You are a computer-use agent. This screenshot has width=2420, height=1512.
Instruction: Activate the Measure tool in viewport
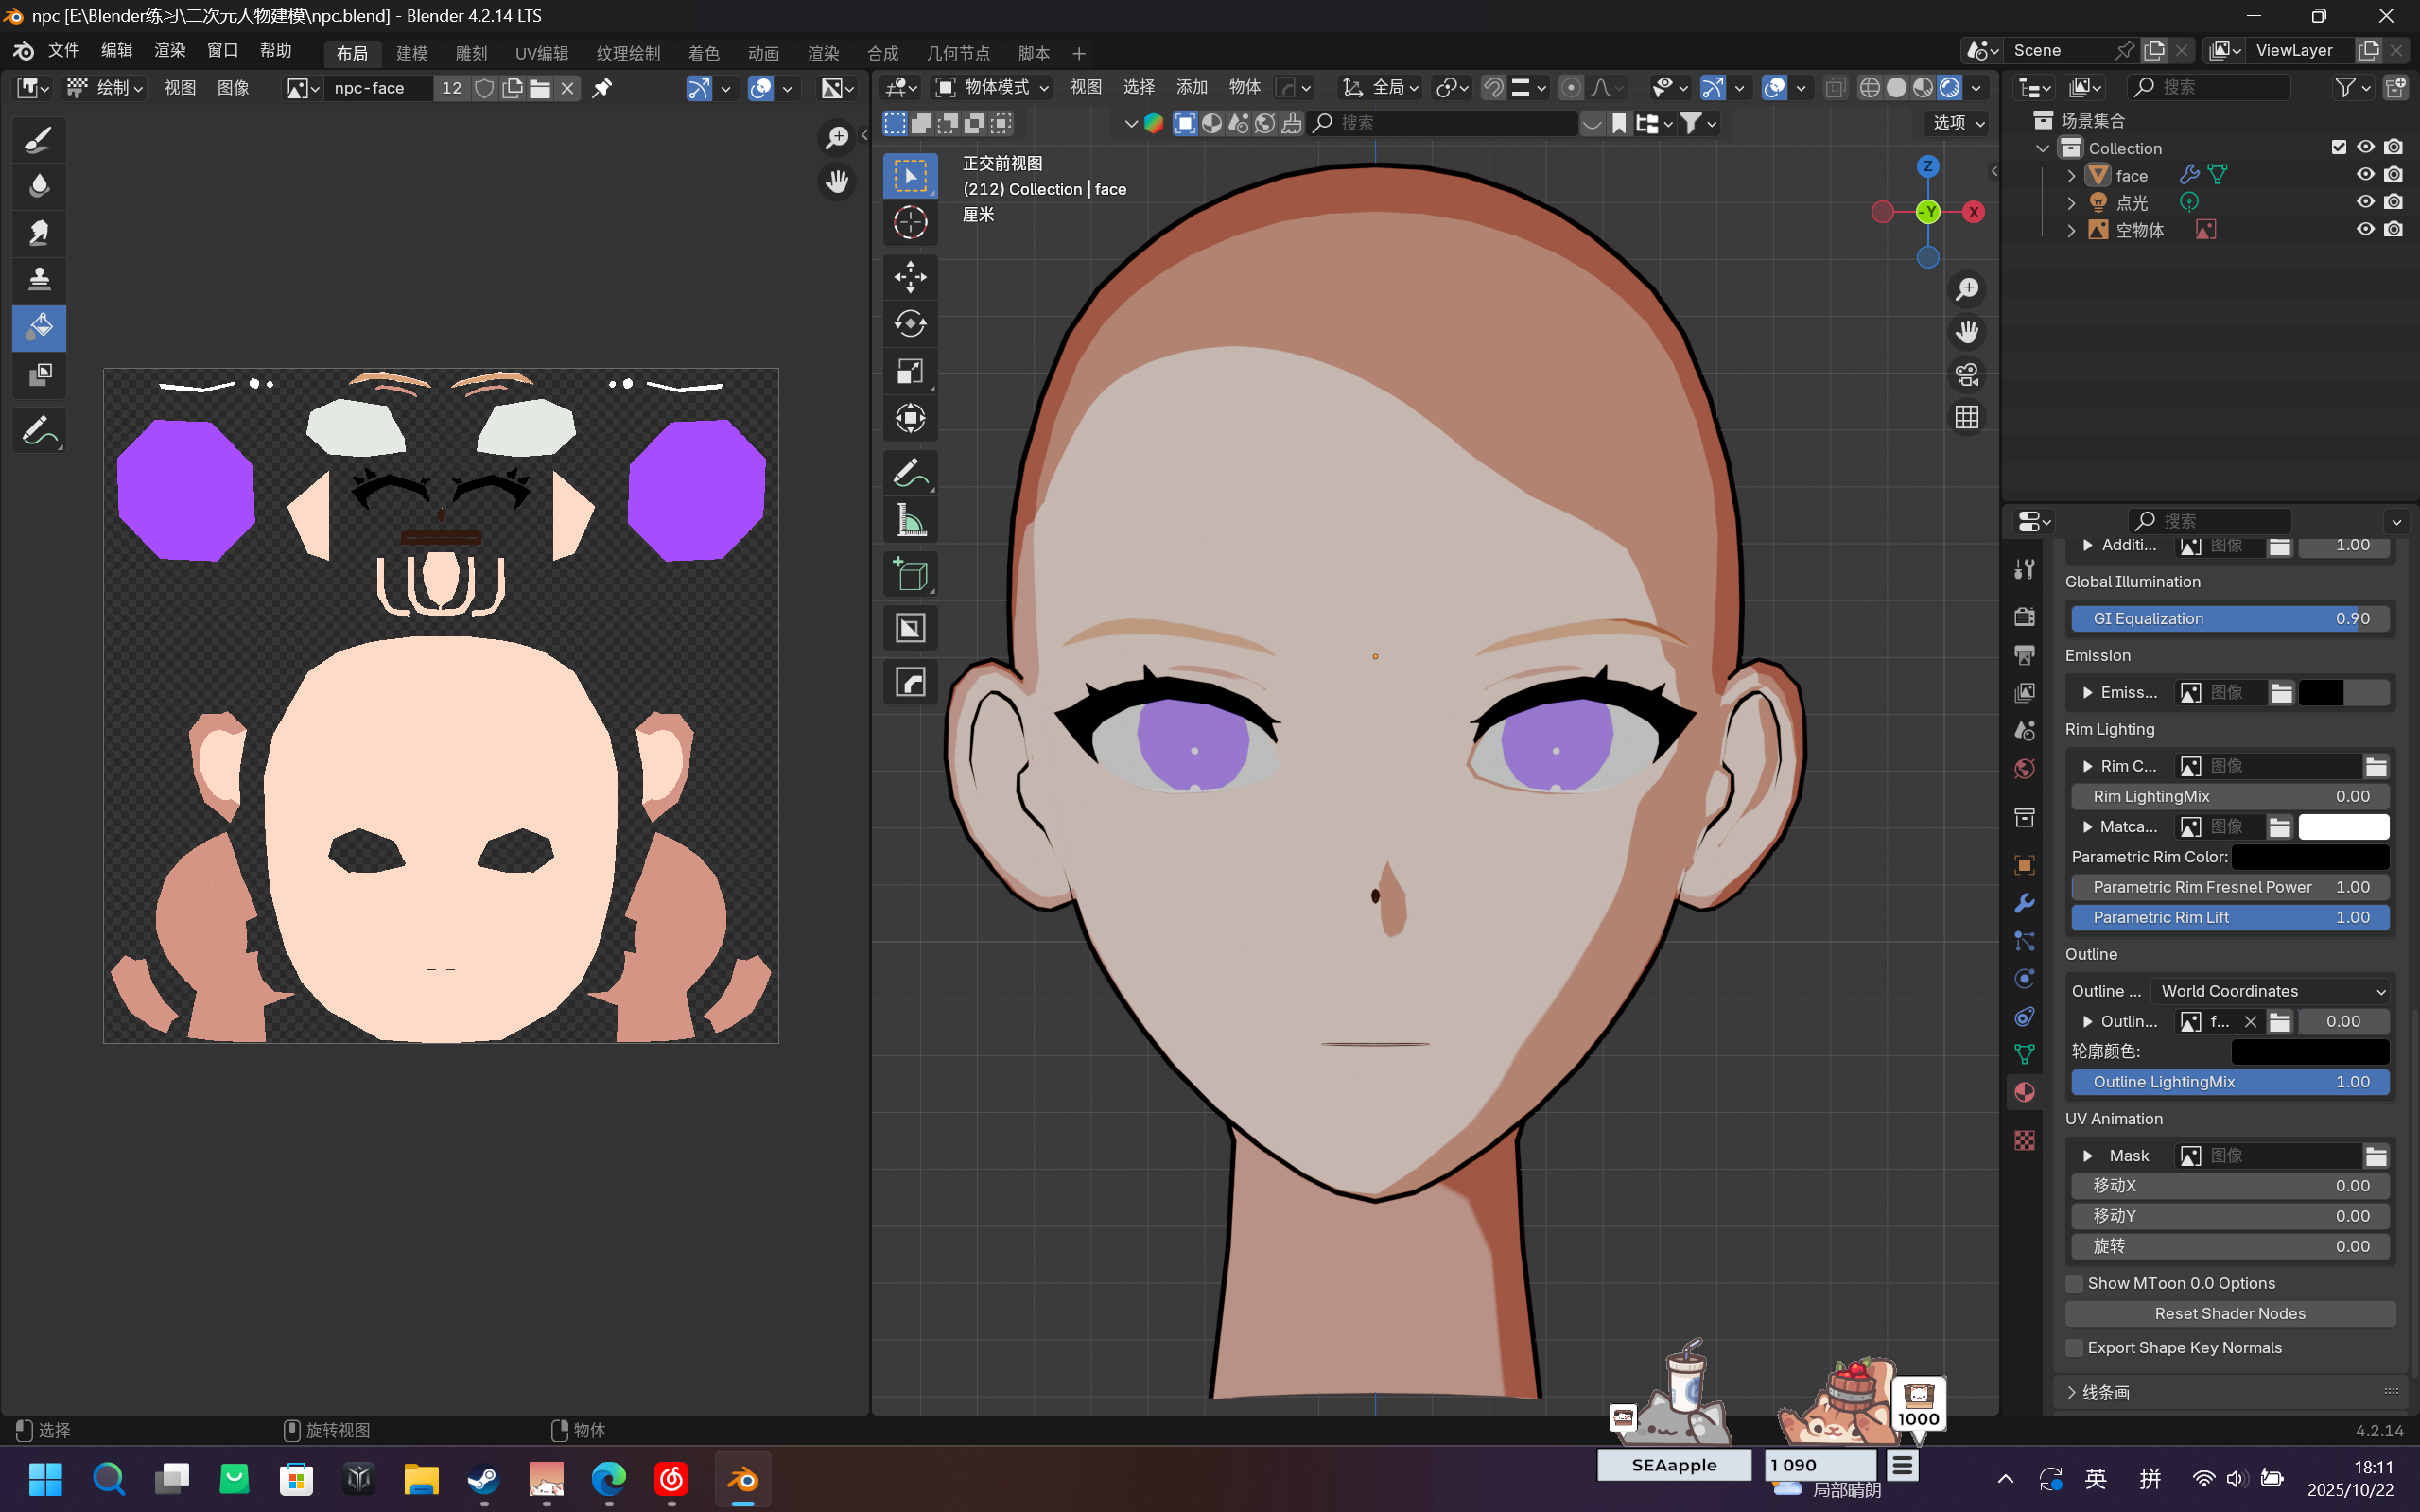pyautogui.click(x=909, y=520)
